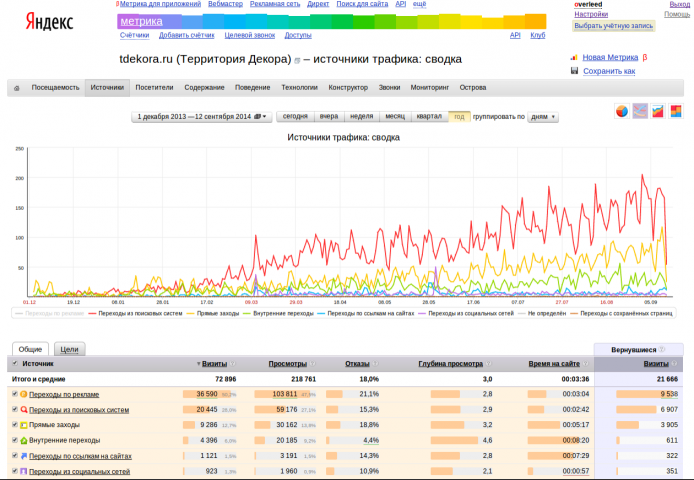Set the period to квартал

(x=429, y=116)
